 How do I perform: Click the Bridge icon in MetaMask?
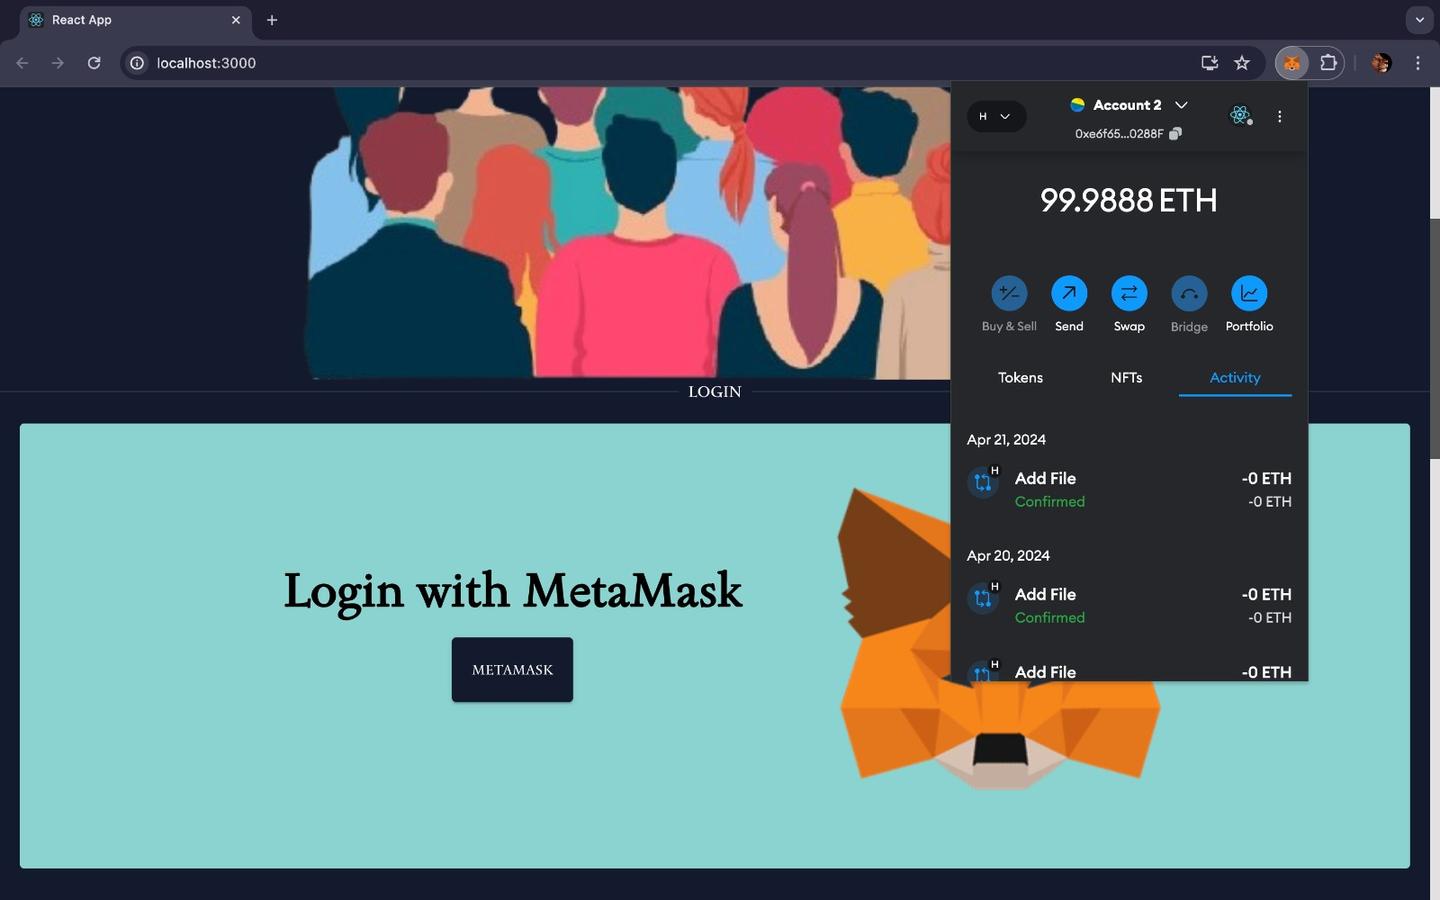(1189, 293)
